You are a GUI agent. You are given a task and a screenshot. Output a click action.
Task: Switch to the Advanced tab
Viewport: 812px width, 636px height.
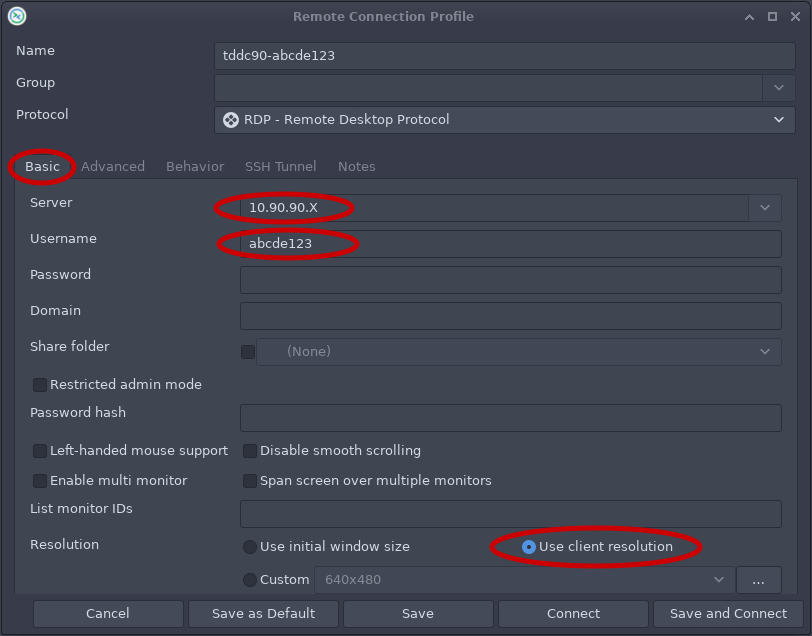tap(113, 167)
